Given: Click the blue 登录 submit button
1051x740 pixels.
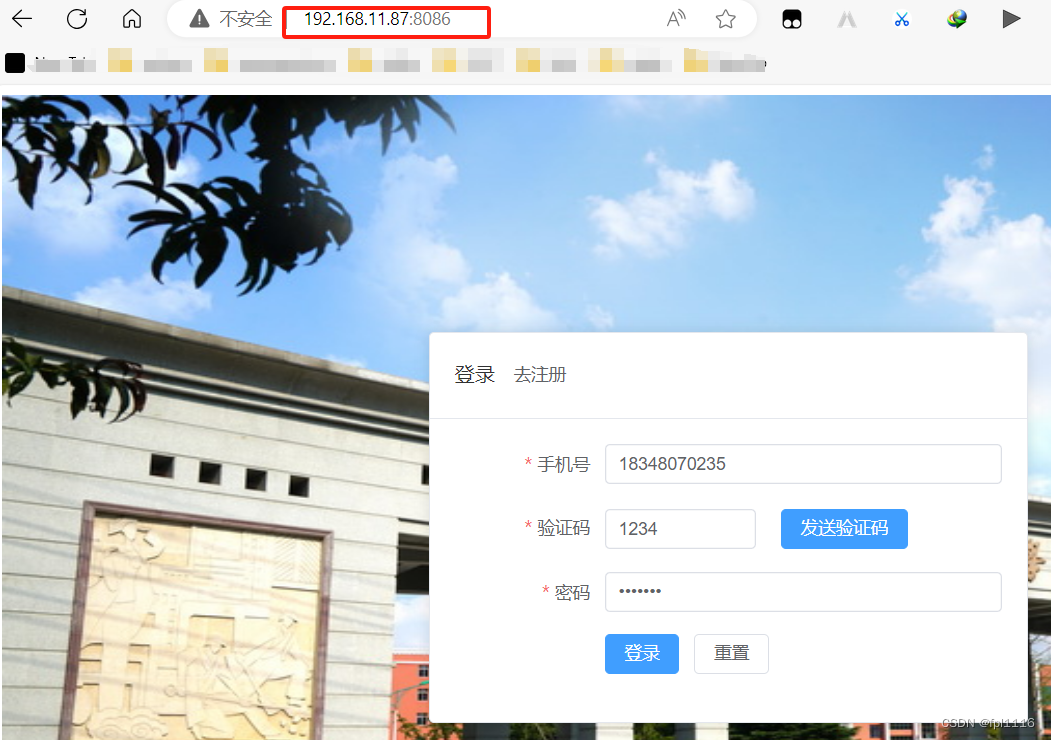Looking at the screenshot, I should [642, 654].
